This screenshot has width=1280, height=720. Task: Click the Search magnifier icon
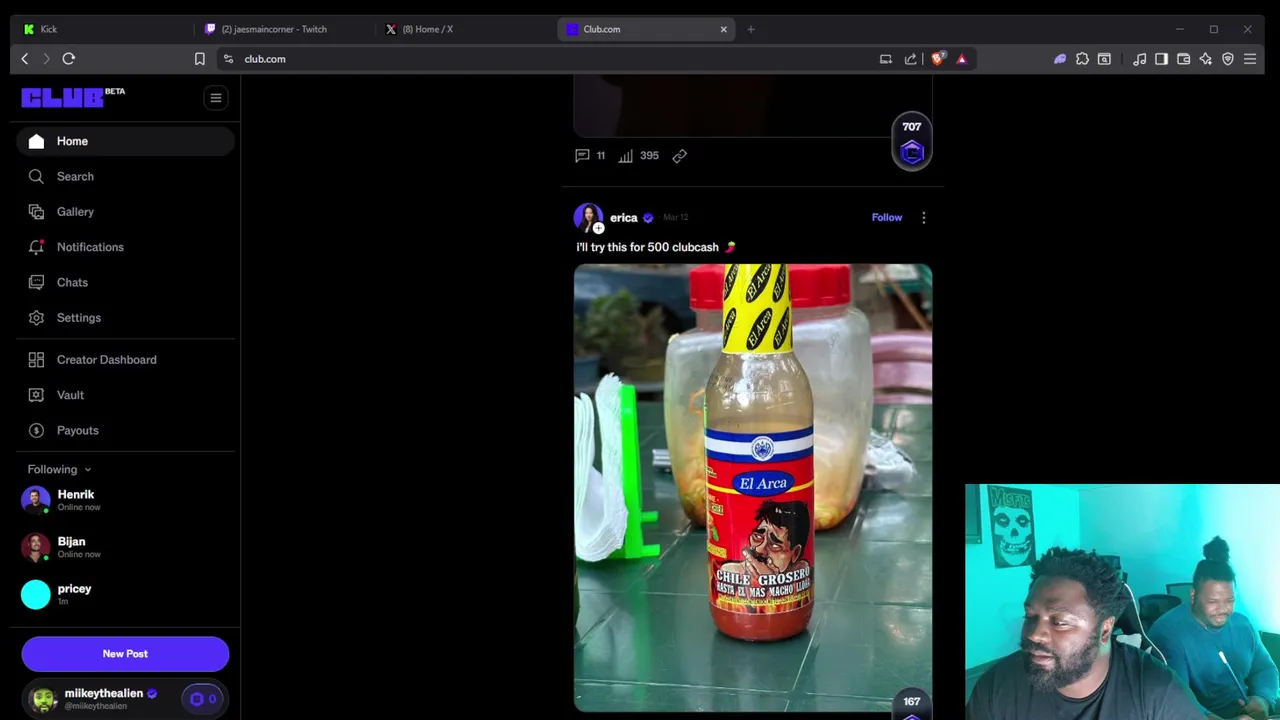(x=36, y=176)
